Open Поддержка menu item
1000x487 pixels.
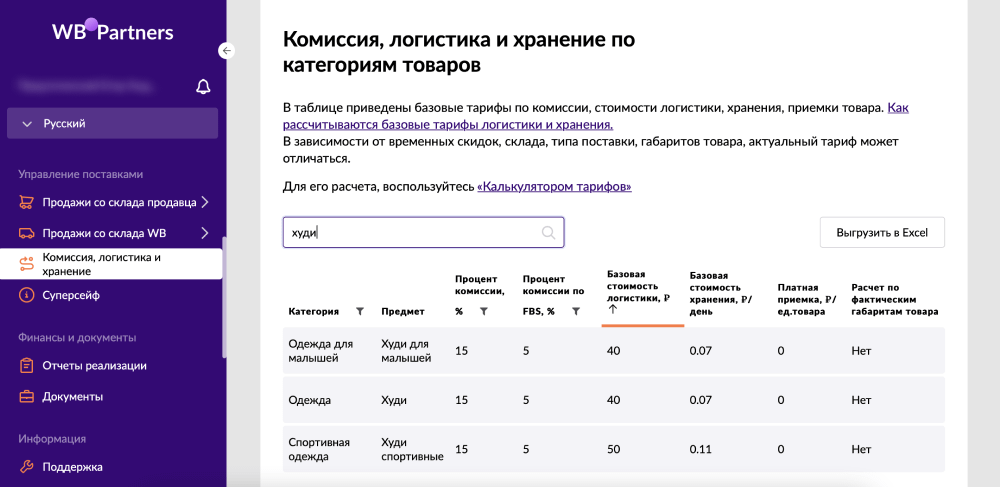pyautogui.click(x=73, y=467)
